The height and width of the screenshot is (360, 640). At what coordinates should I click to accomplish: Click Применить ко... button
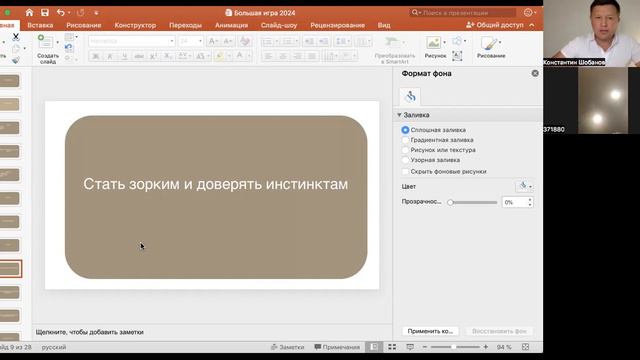pos(430,331)
